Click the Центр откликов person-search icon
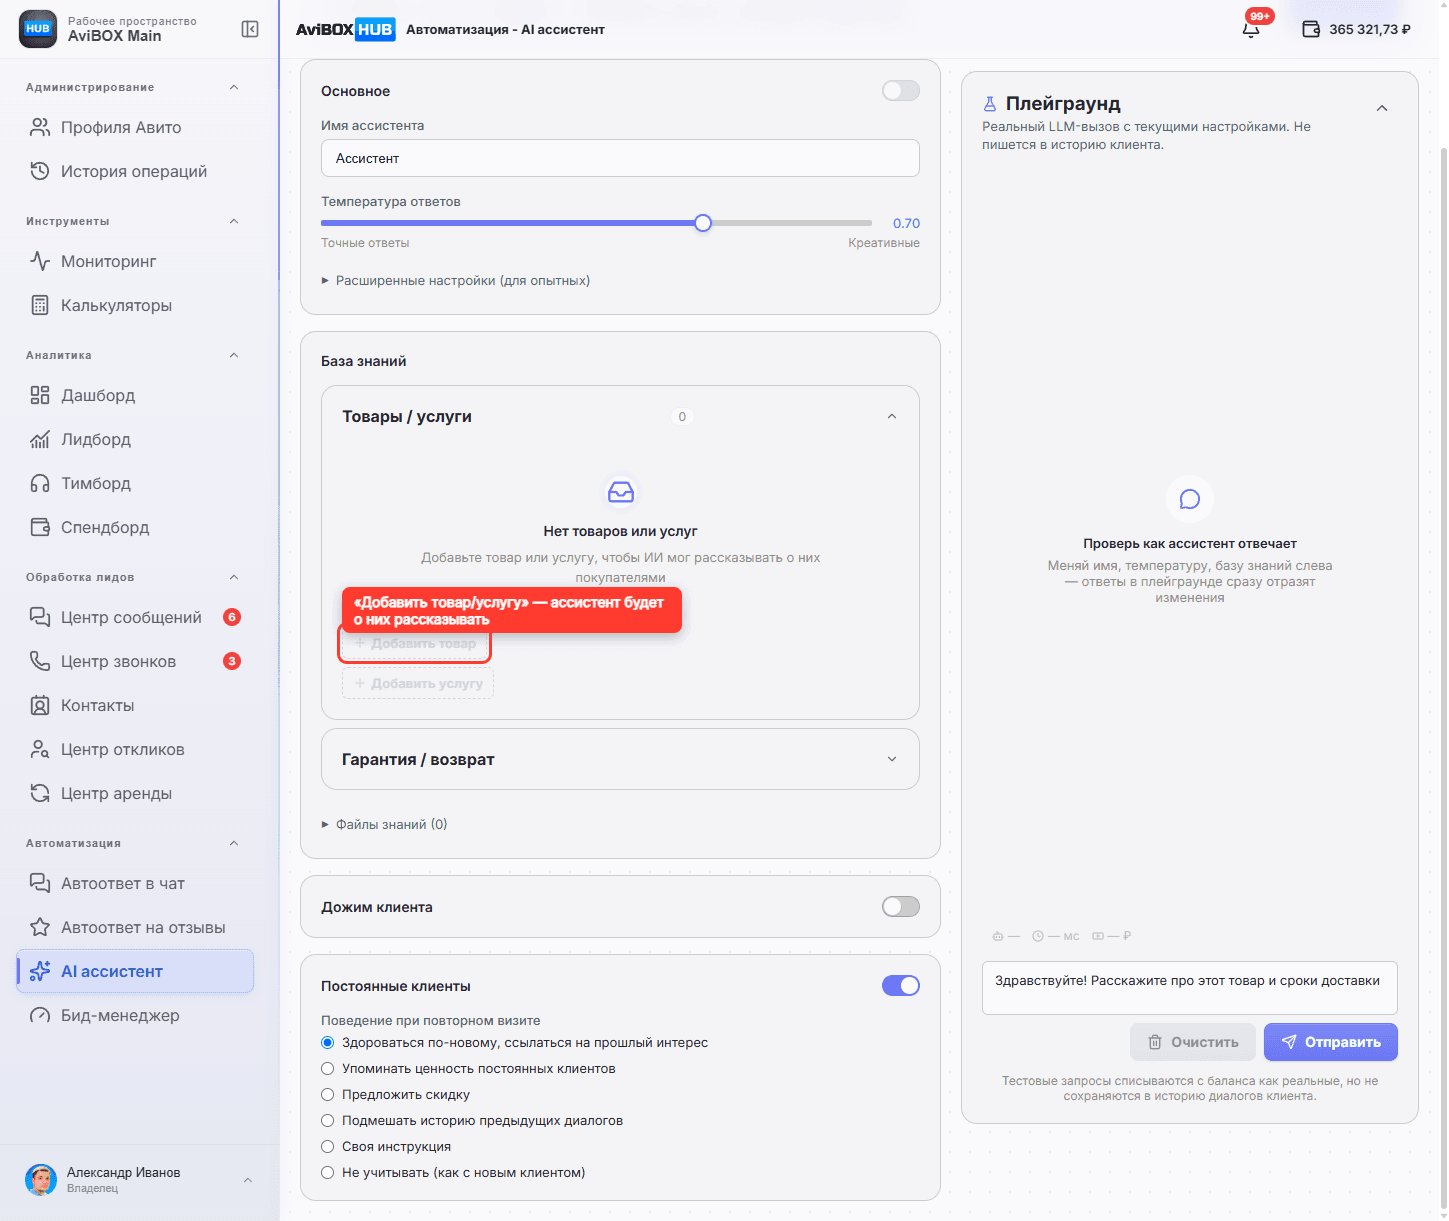Viewport: 1449px width, 1221px height. (x=40, y=749)
